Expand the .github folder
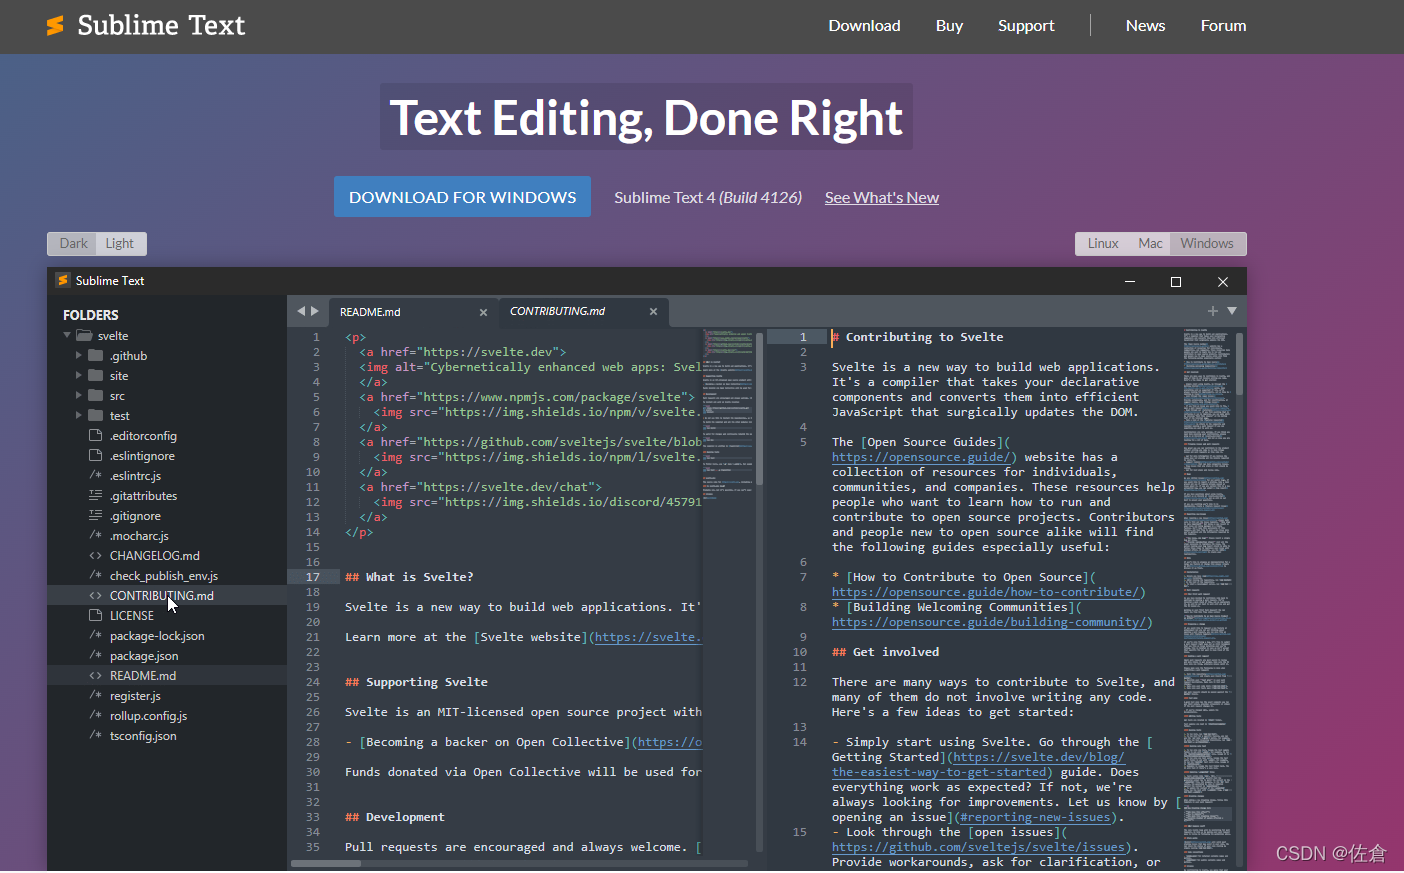This screenshot has height=873, width=1404. pyautogui.click(x=79, y=355)
